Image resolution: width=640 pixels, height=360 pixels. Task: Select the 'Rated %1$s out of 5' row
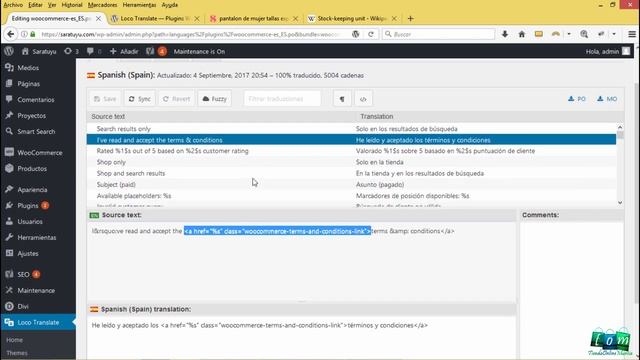click(351, 151)
